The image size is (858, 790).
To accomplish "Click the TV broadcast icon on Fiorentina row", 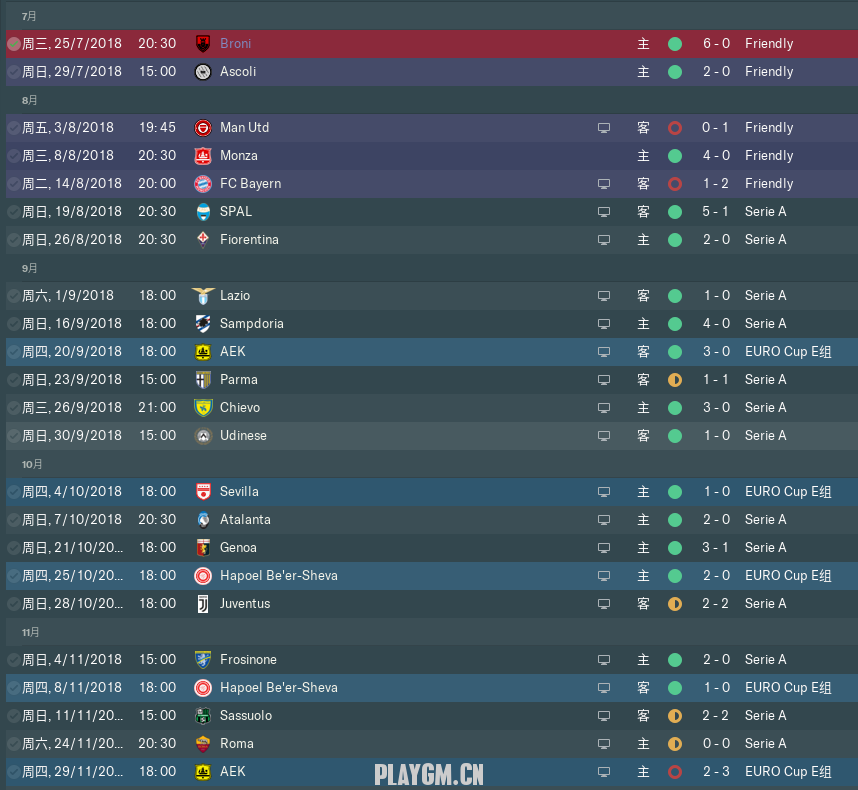I will coord(604,240).
